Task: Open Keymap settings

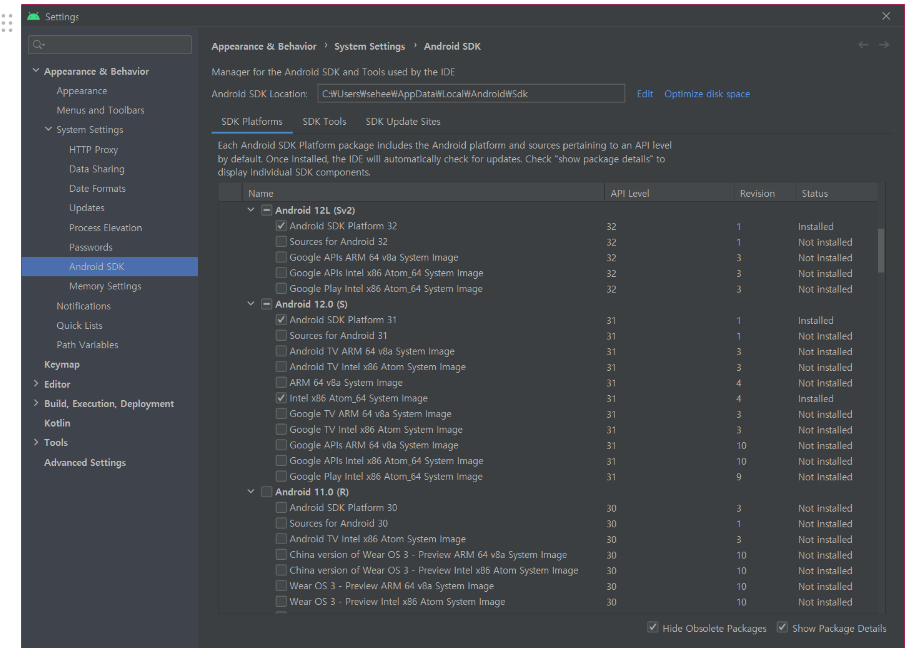Action: click(x=61, y=364)
